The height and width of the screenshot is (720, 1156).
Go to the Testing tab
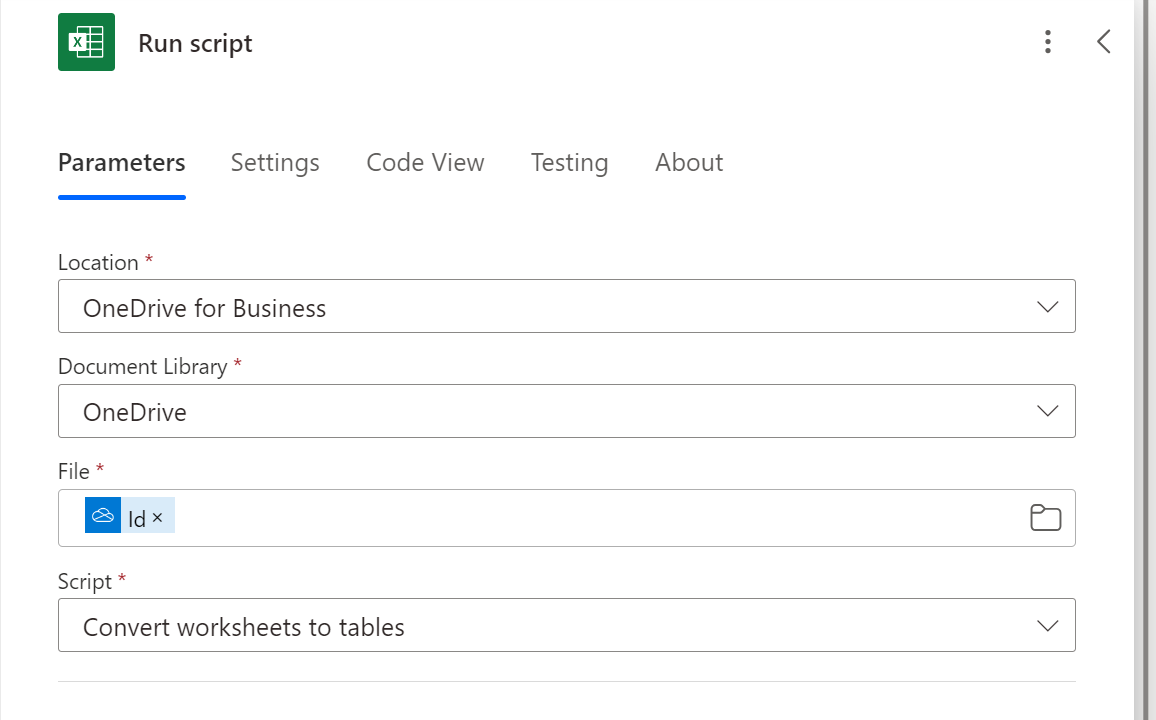coord(569,163)
